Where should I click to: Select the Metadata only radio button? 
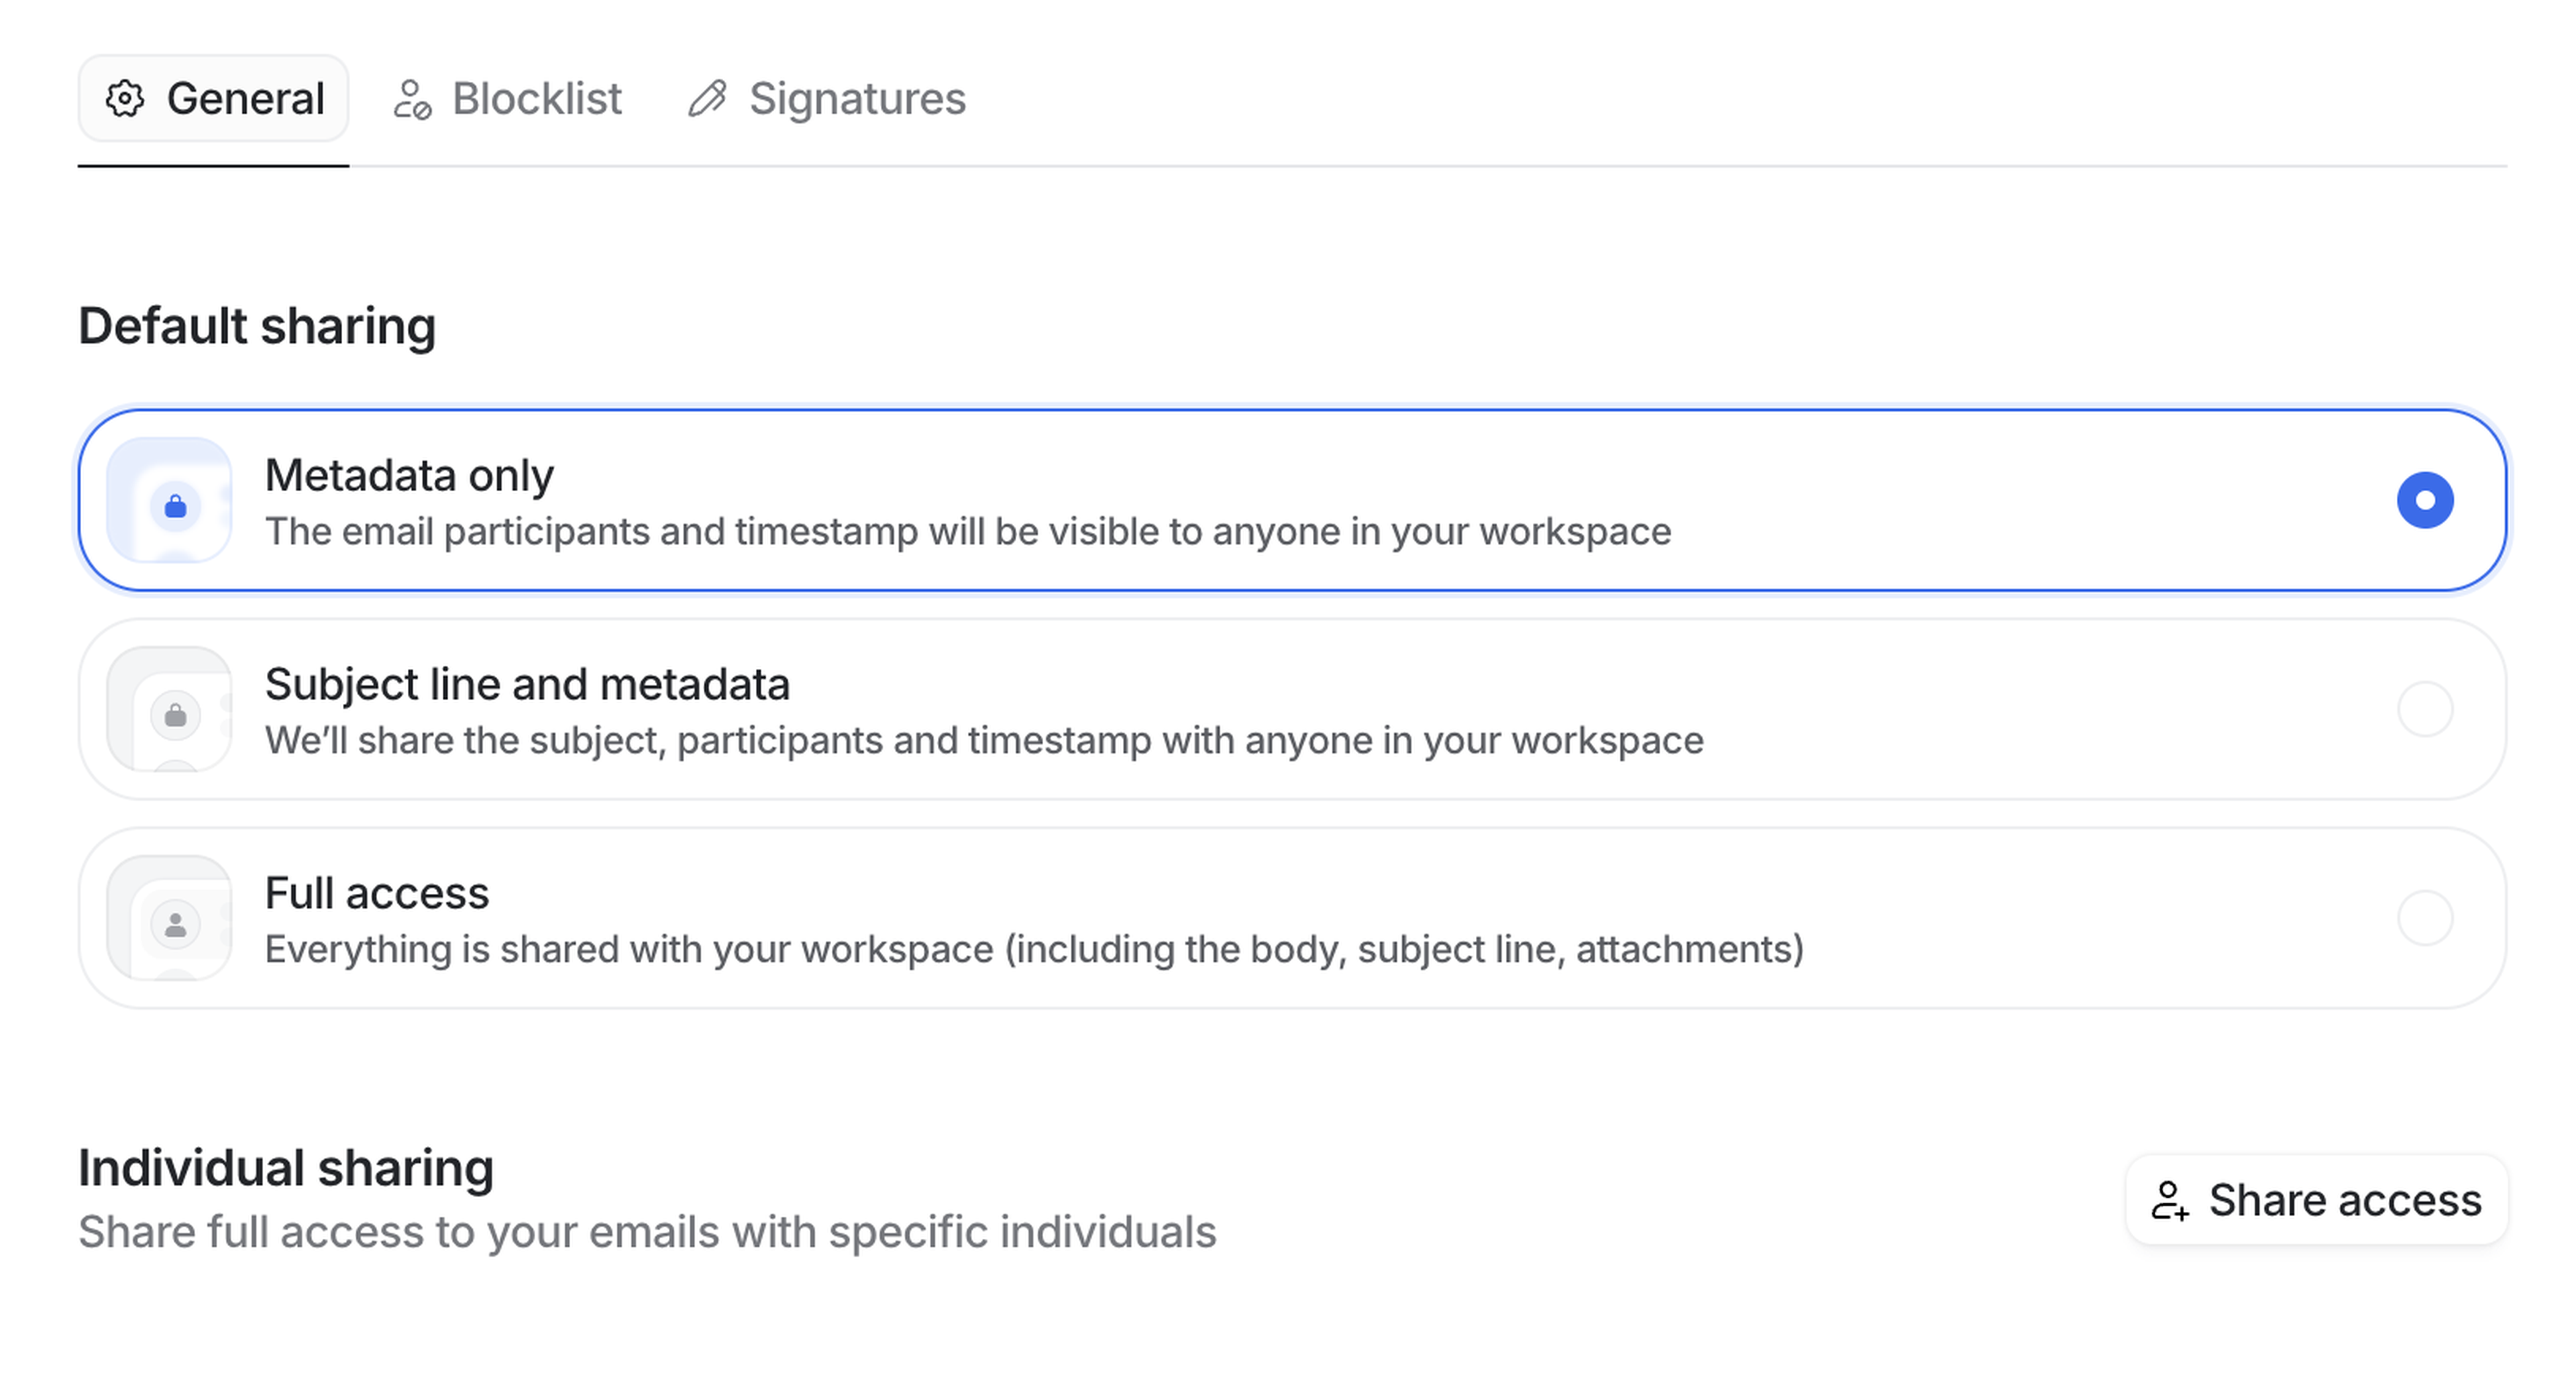pos(2424,500)
